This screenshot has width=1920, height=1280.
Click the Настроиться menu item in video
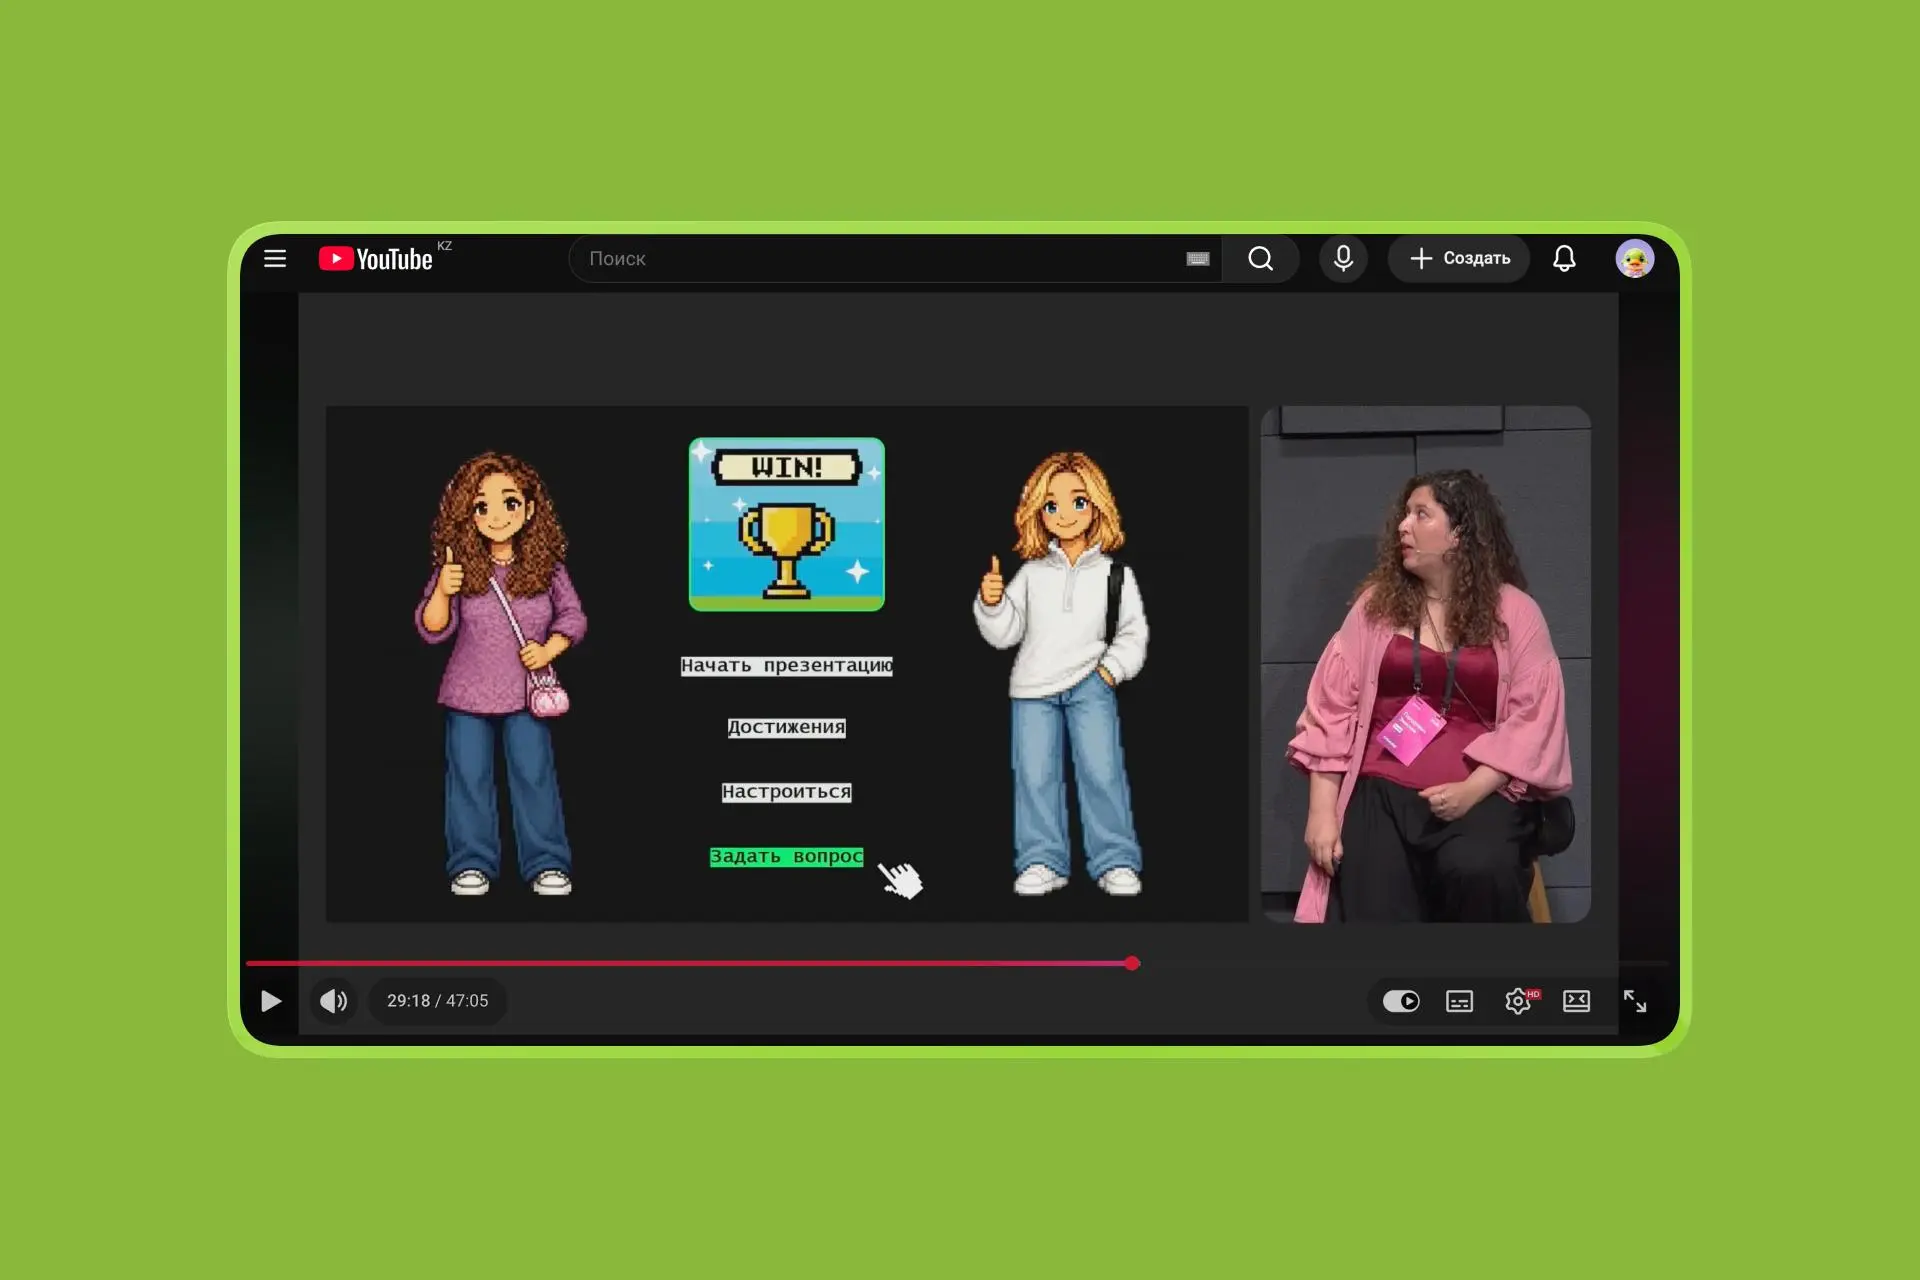(x=787, y=792)
